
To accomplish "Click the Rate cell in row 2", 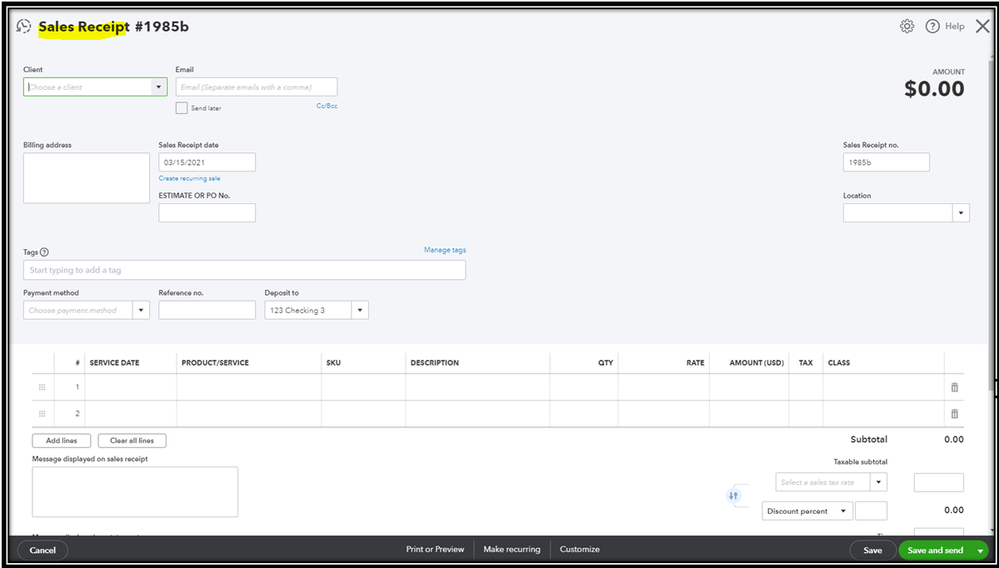I will [663, 414].
